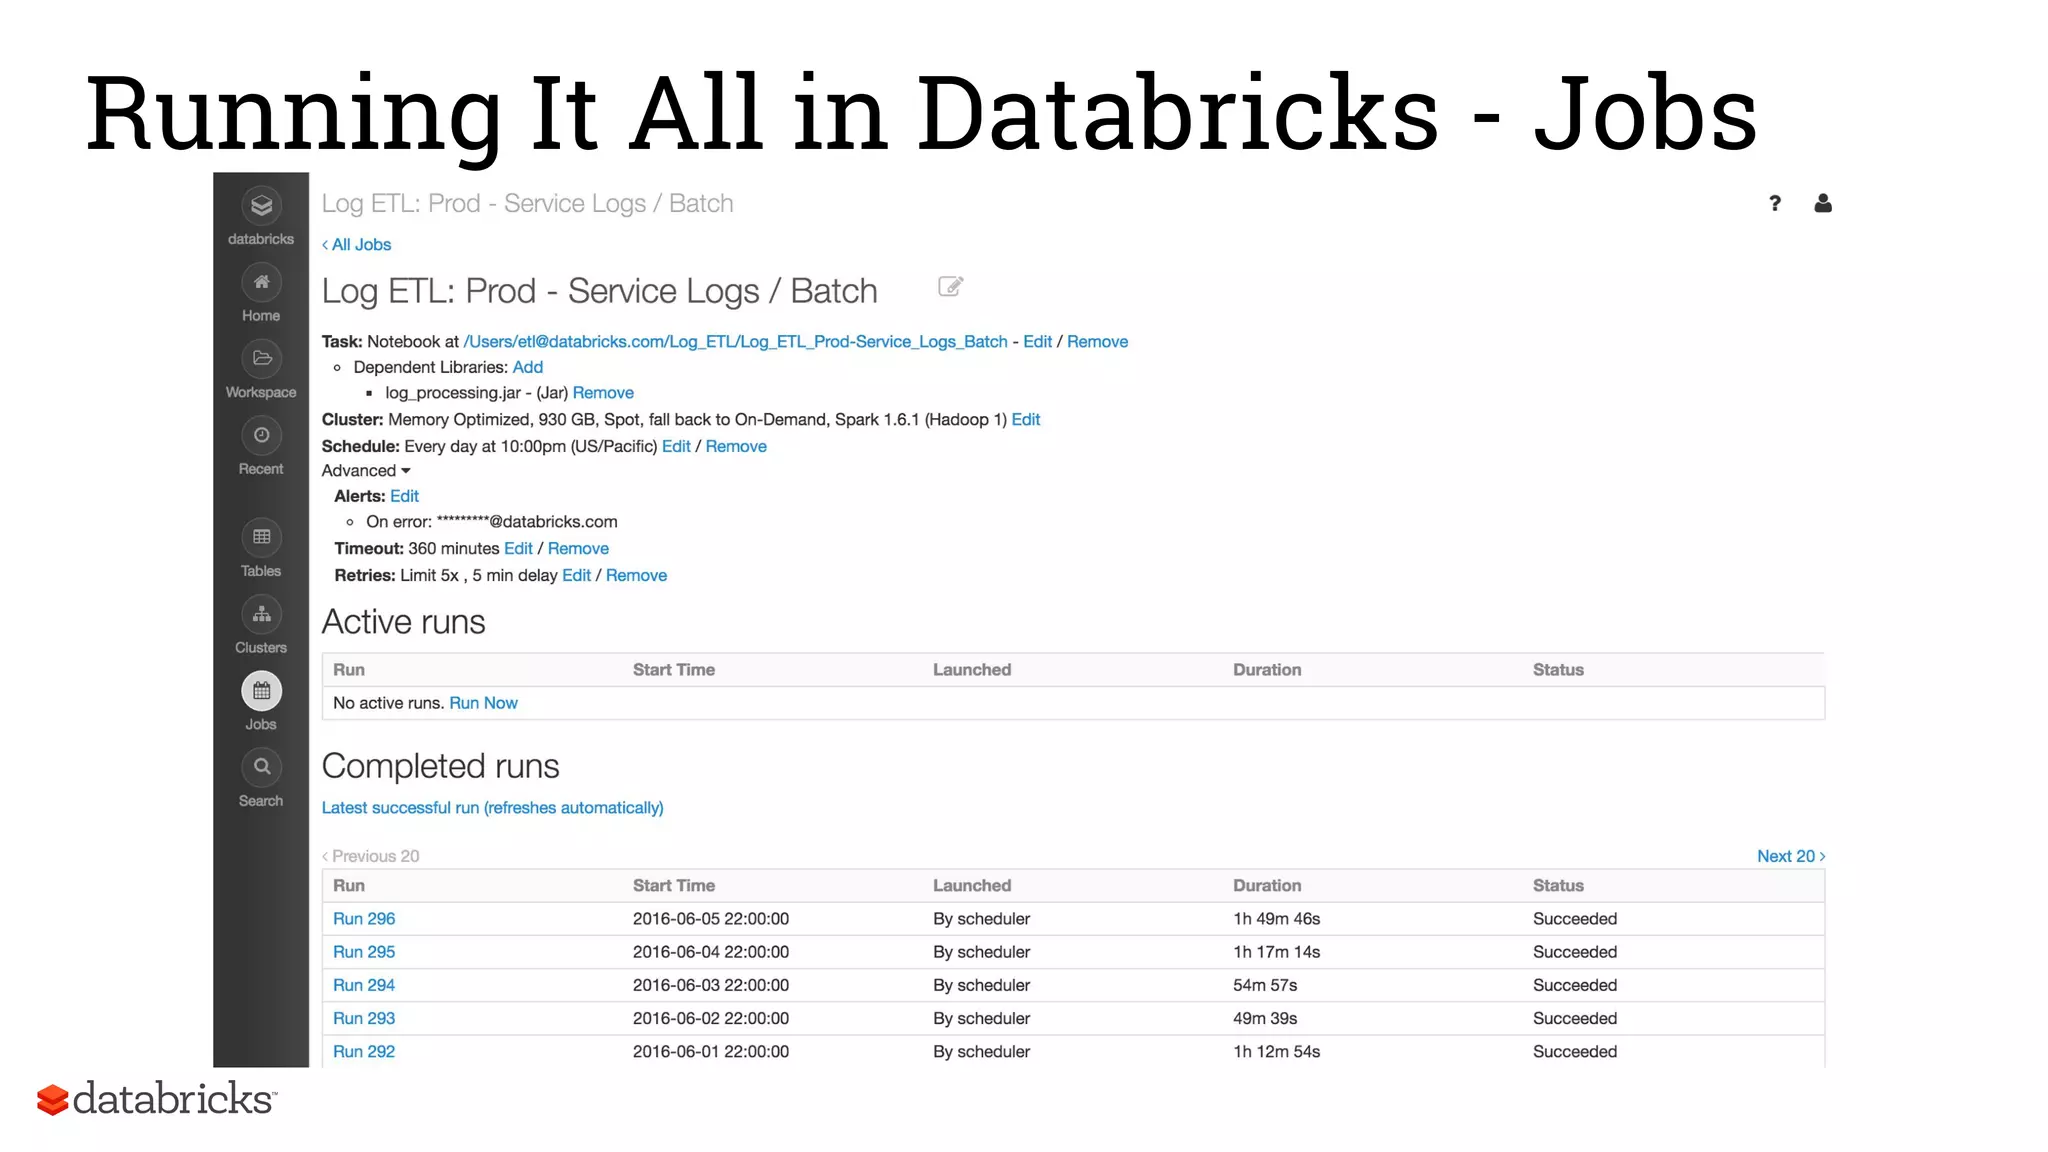The height and width of the screenshot is (1152, 2048).
Task: Click the Completed runs Duration column header
Action: pos(1267,886)
